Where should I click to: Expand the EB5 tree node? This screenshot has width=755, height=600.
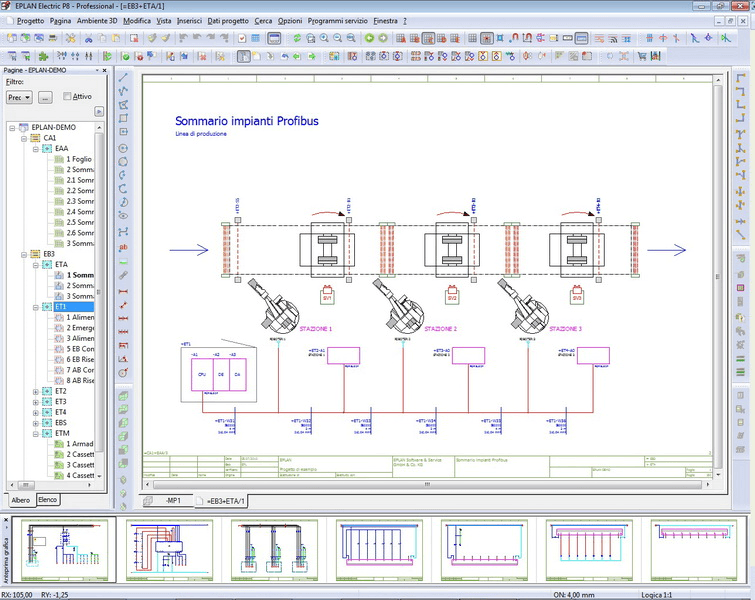(36, 423)
